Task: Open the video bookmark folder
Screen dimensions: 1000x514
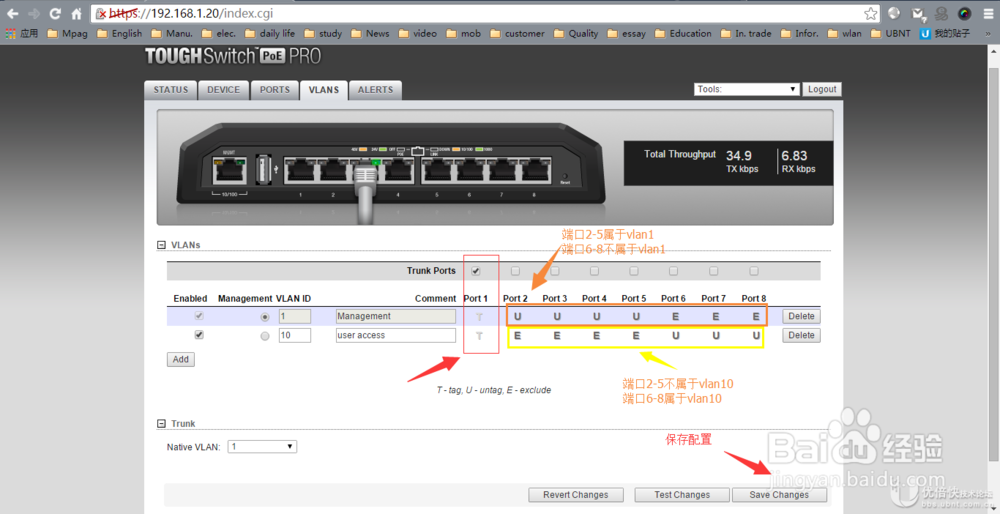Action: 418,33
